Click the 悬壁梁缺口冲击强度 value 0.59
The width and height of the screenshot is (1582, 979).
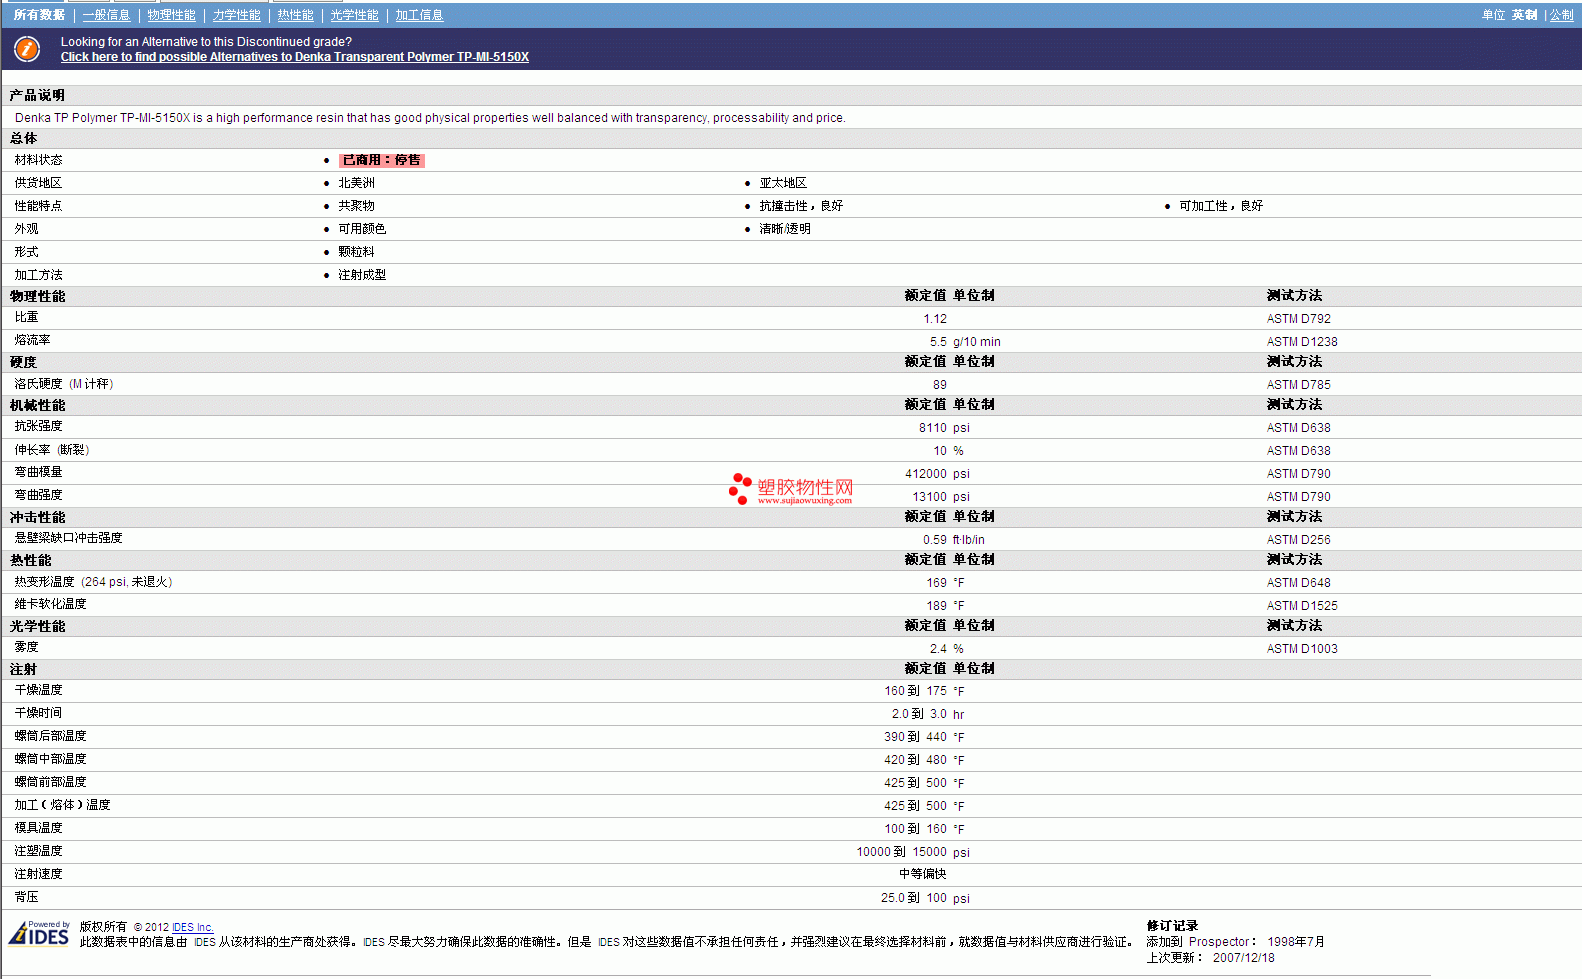click(x=935, y=540)
